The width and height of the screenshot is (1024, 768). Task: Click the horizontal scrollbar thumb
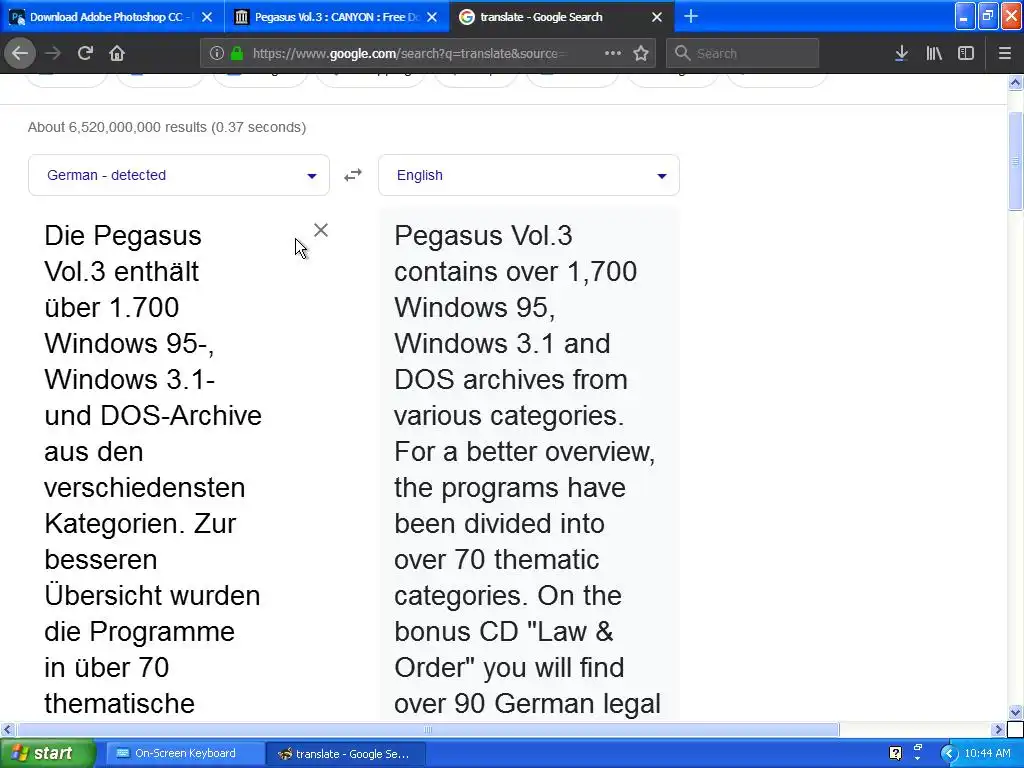coord(428,729)
